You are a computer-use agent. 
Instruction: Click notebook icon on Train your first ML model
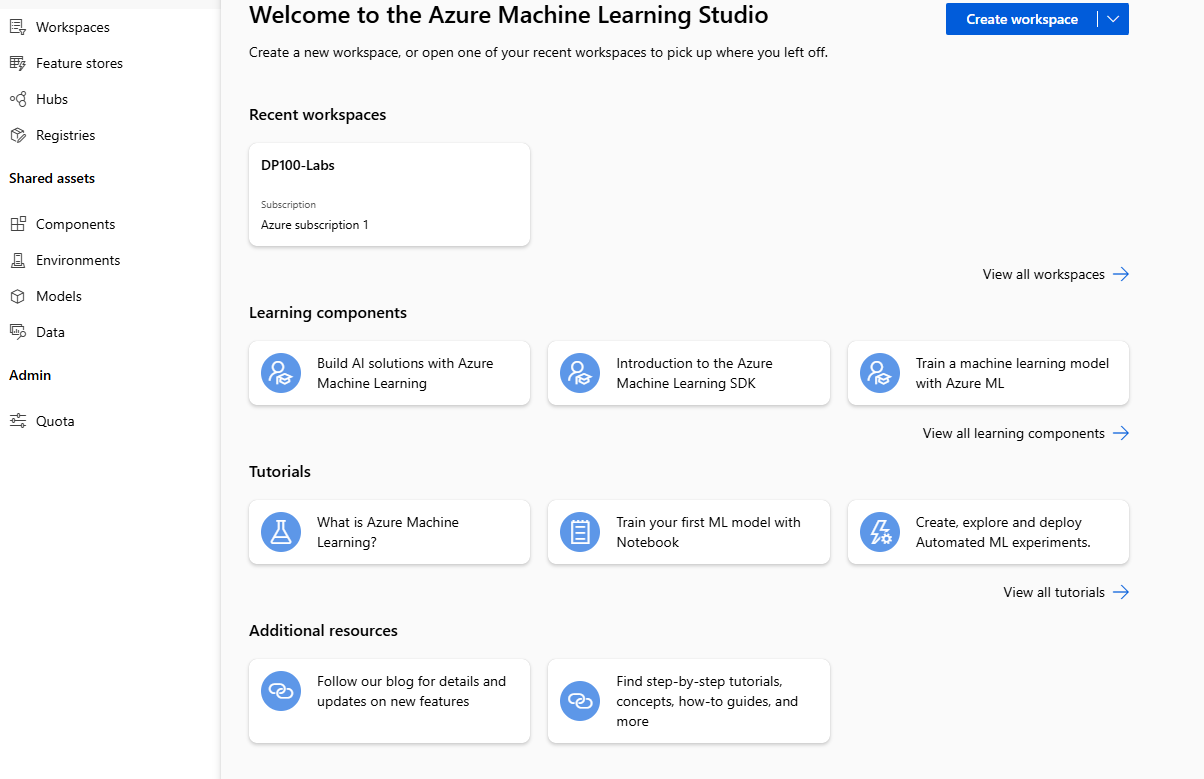580,532
